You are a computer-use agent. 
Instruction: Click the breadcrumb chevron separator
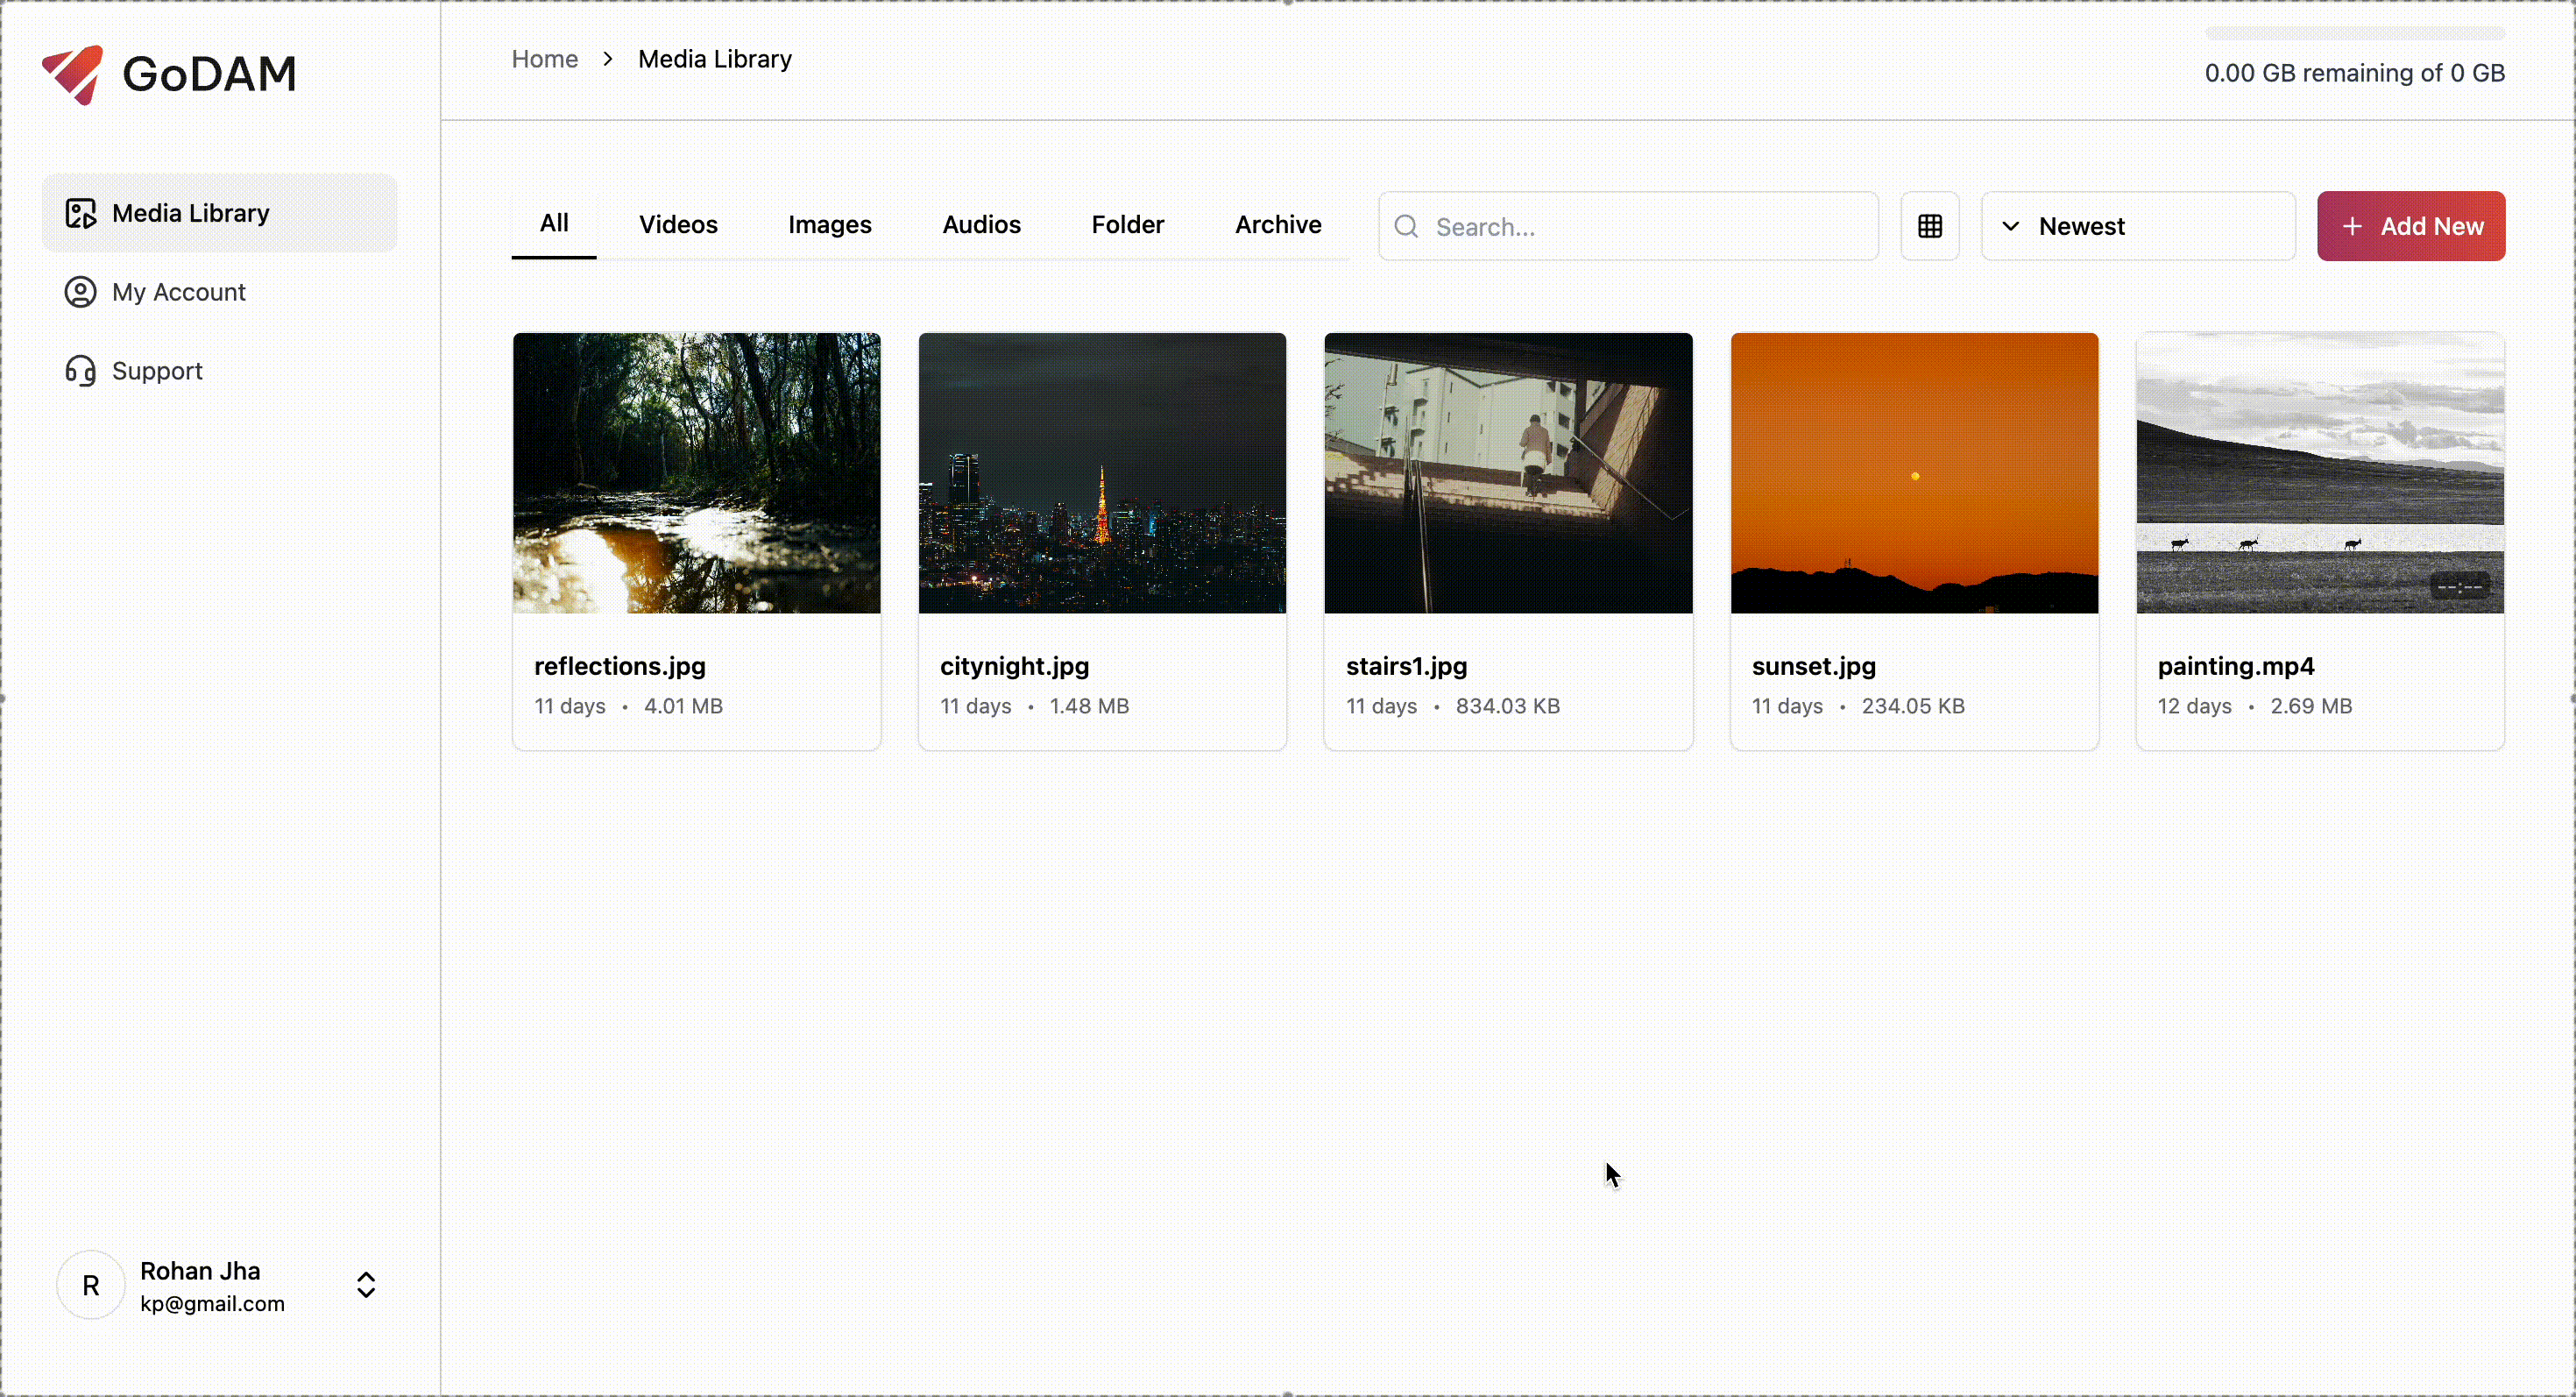608,59
